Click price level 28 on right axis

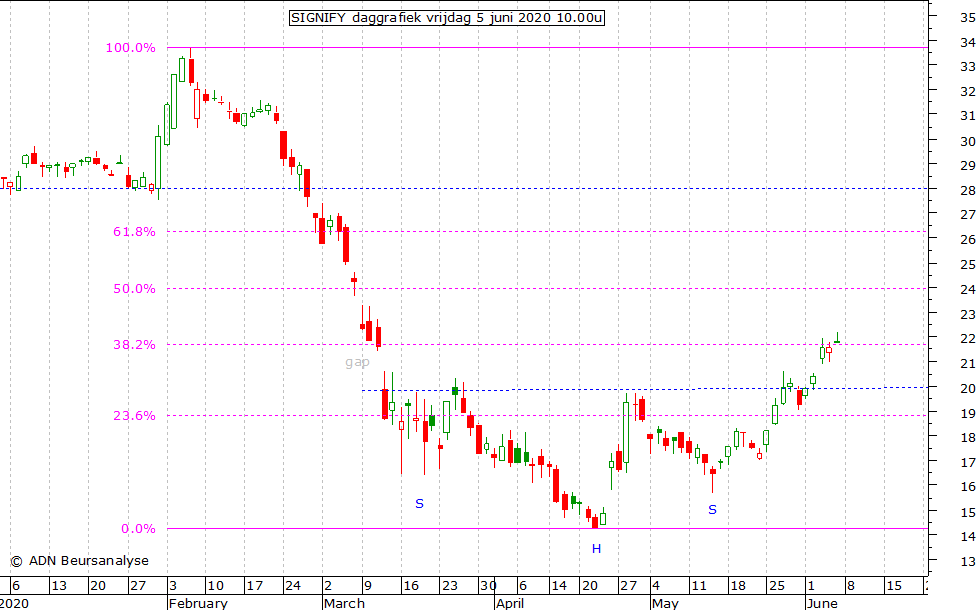tap(968, 190)
